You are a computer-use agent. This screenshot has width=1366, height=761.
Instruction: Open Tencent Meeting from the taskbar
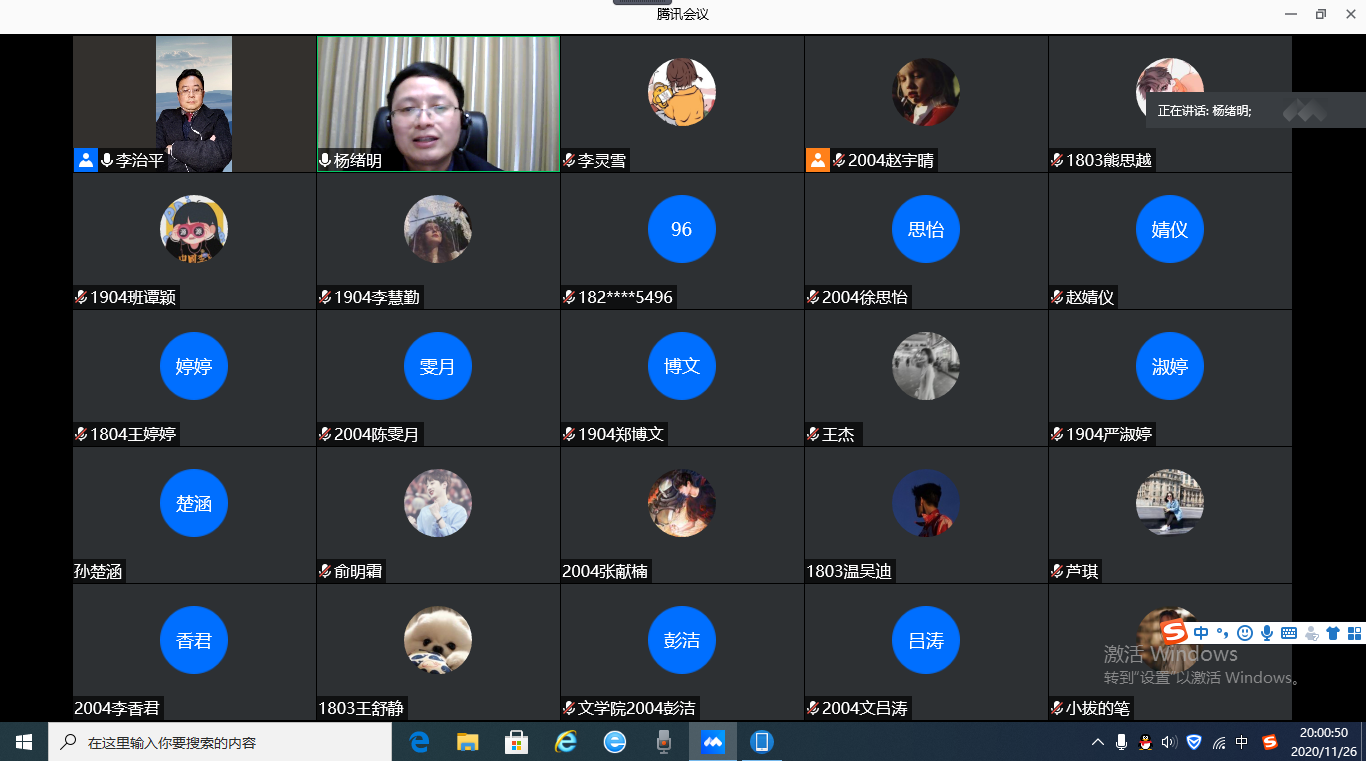(x=713, y=742)
